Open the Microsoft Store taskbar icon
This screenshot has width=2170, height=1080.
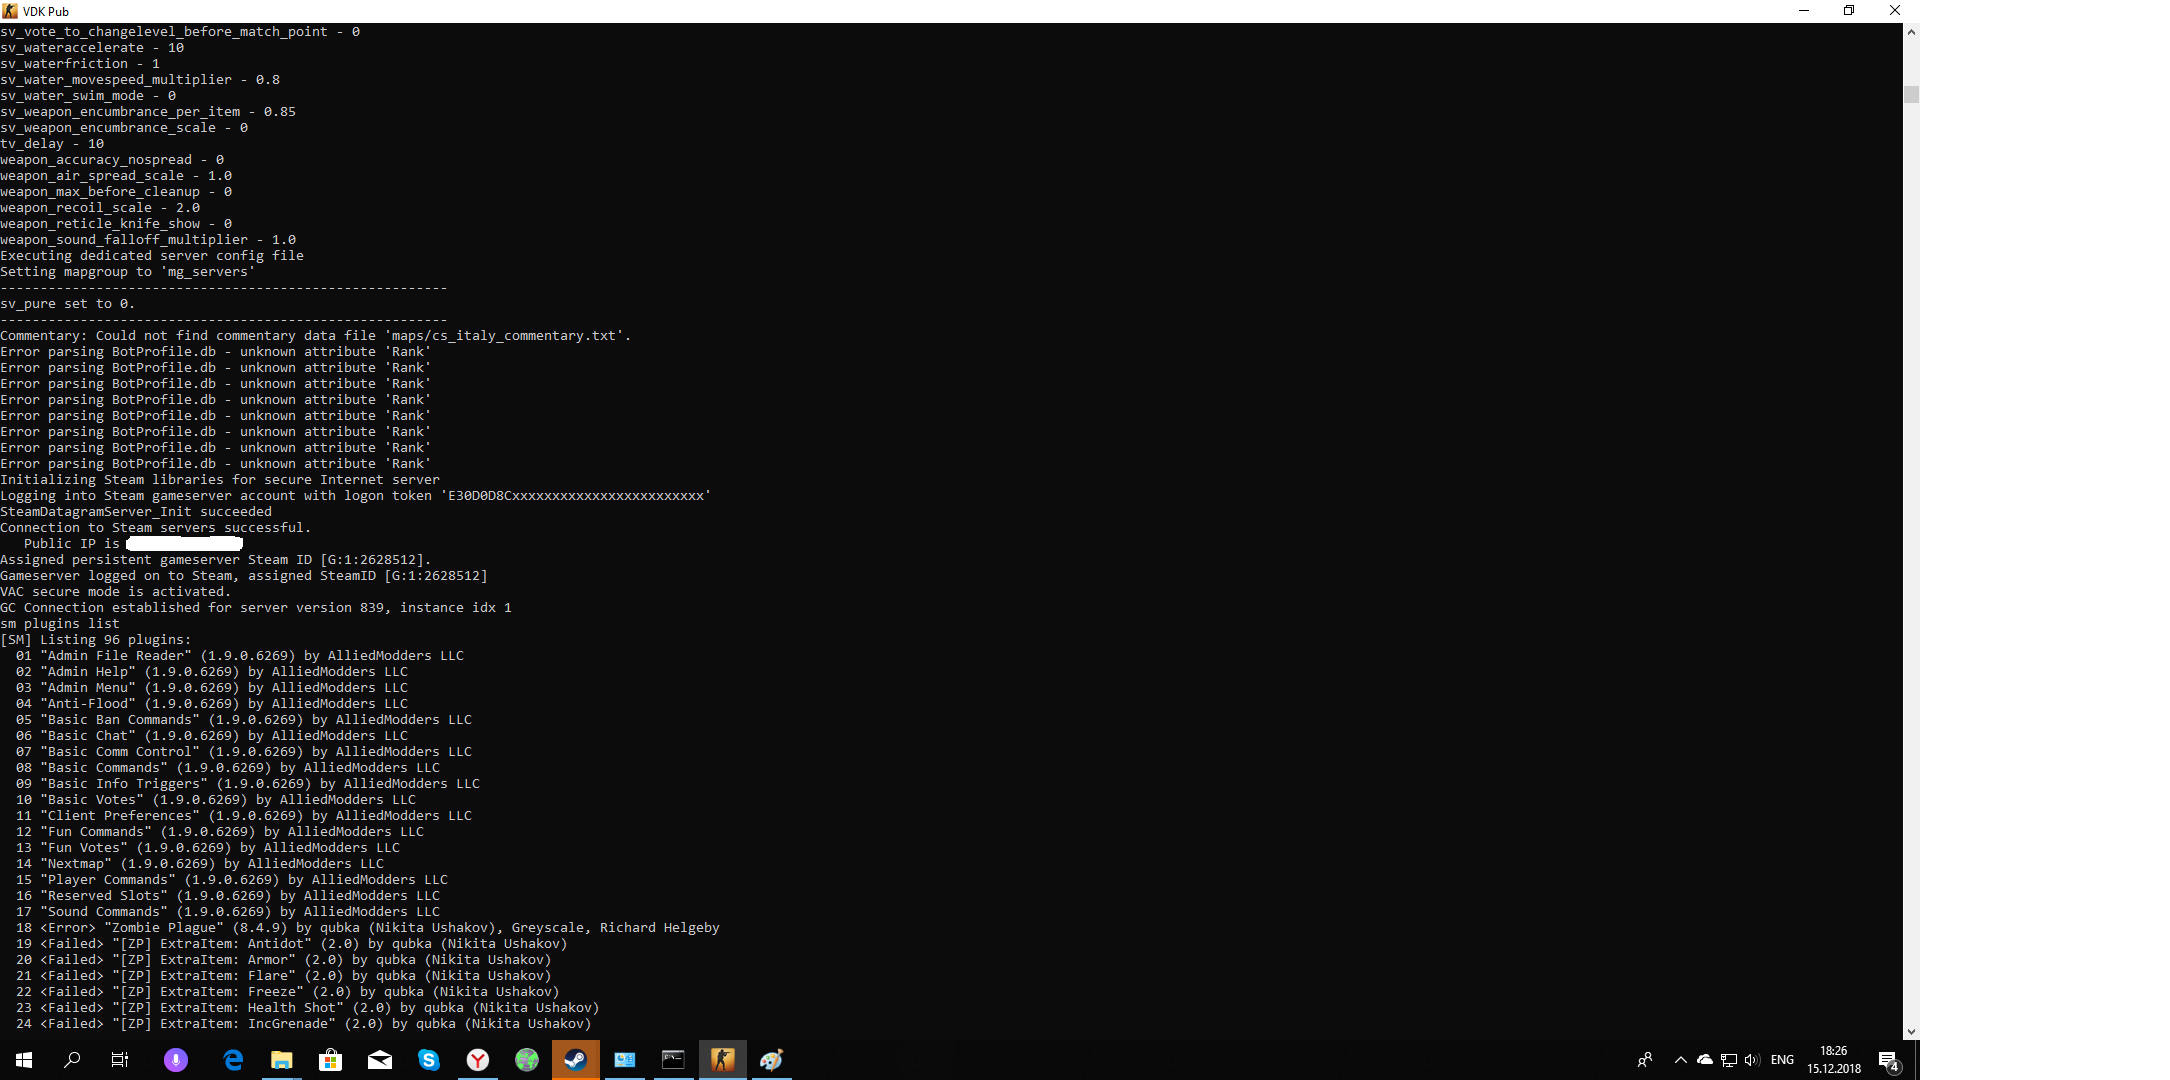pos(331,1060)
